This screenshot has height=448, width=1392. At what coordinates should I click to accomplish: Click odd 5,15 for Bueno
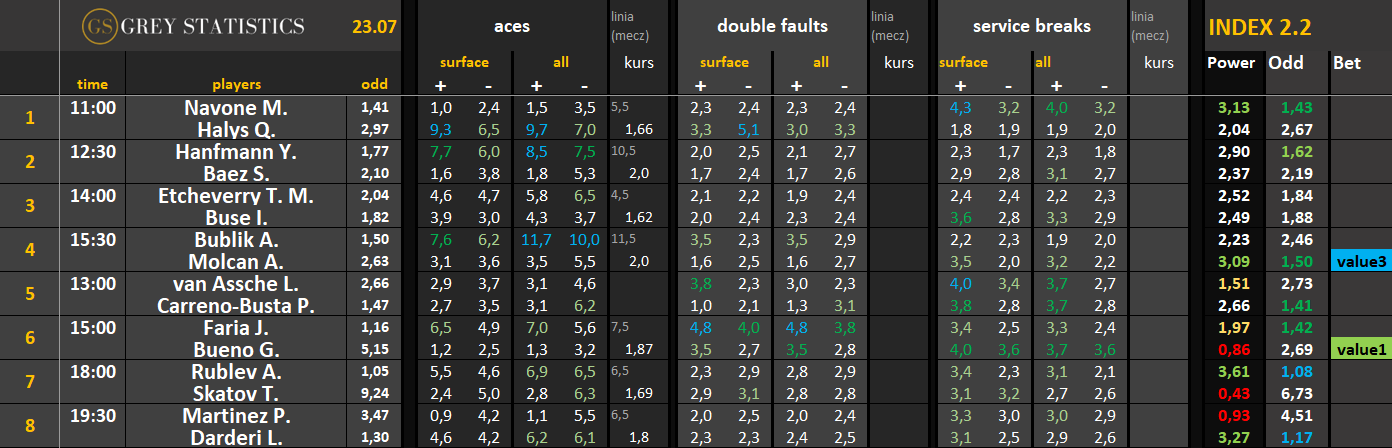click(374, 349)
